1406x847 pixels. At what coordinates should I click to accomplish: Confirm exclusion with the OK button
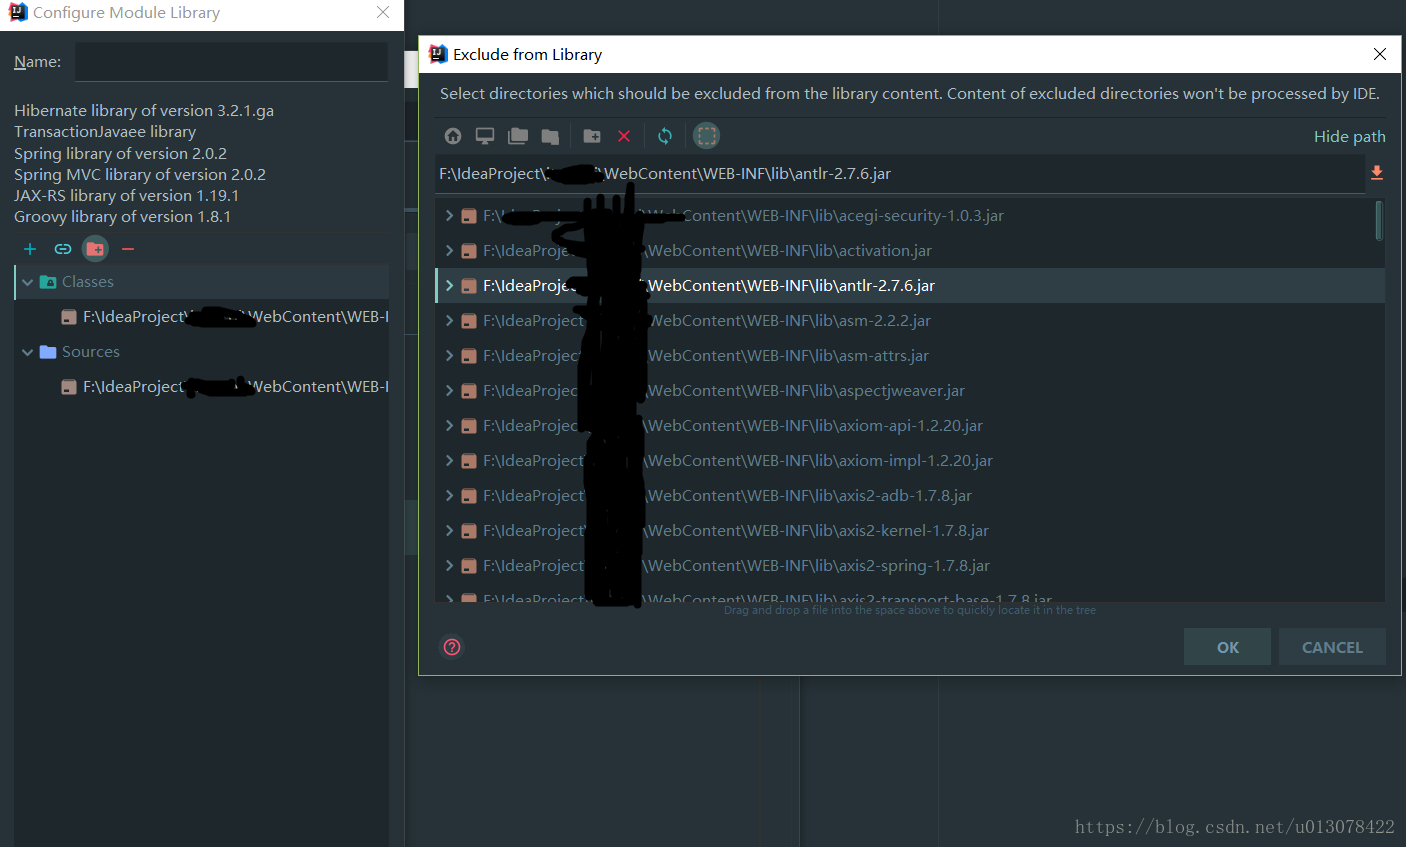(x=1227, y=647)
